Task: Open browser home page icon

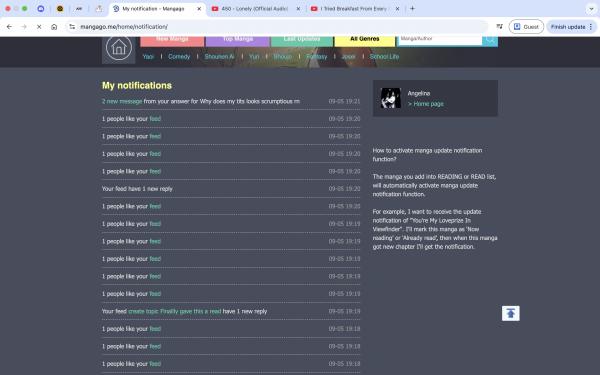Action: tap(54, 27)
